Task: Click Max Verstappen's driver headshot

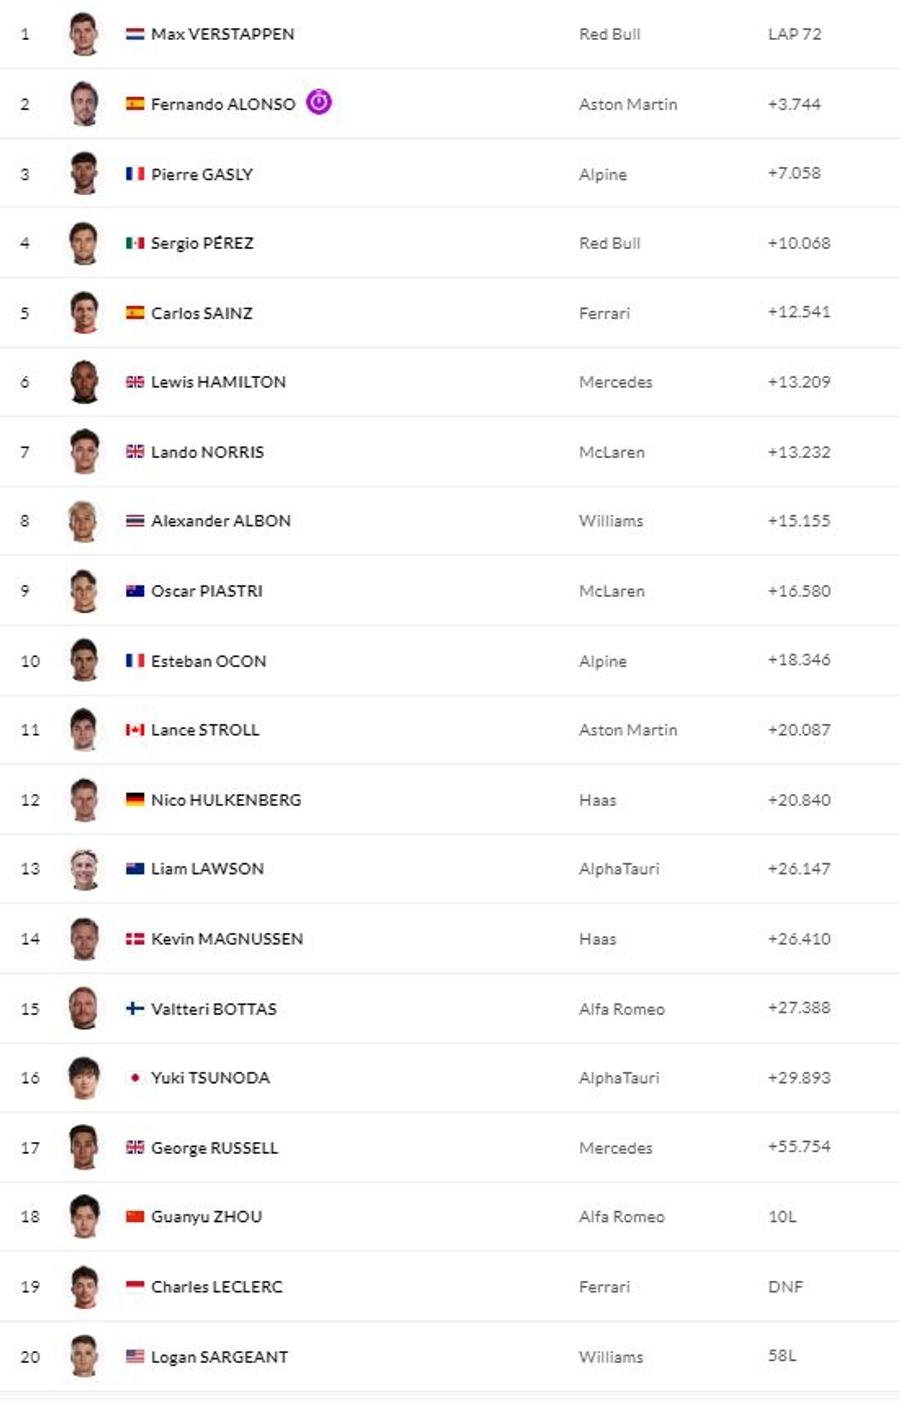Action: pyautogui.click(x=84, y=34)
